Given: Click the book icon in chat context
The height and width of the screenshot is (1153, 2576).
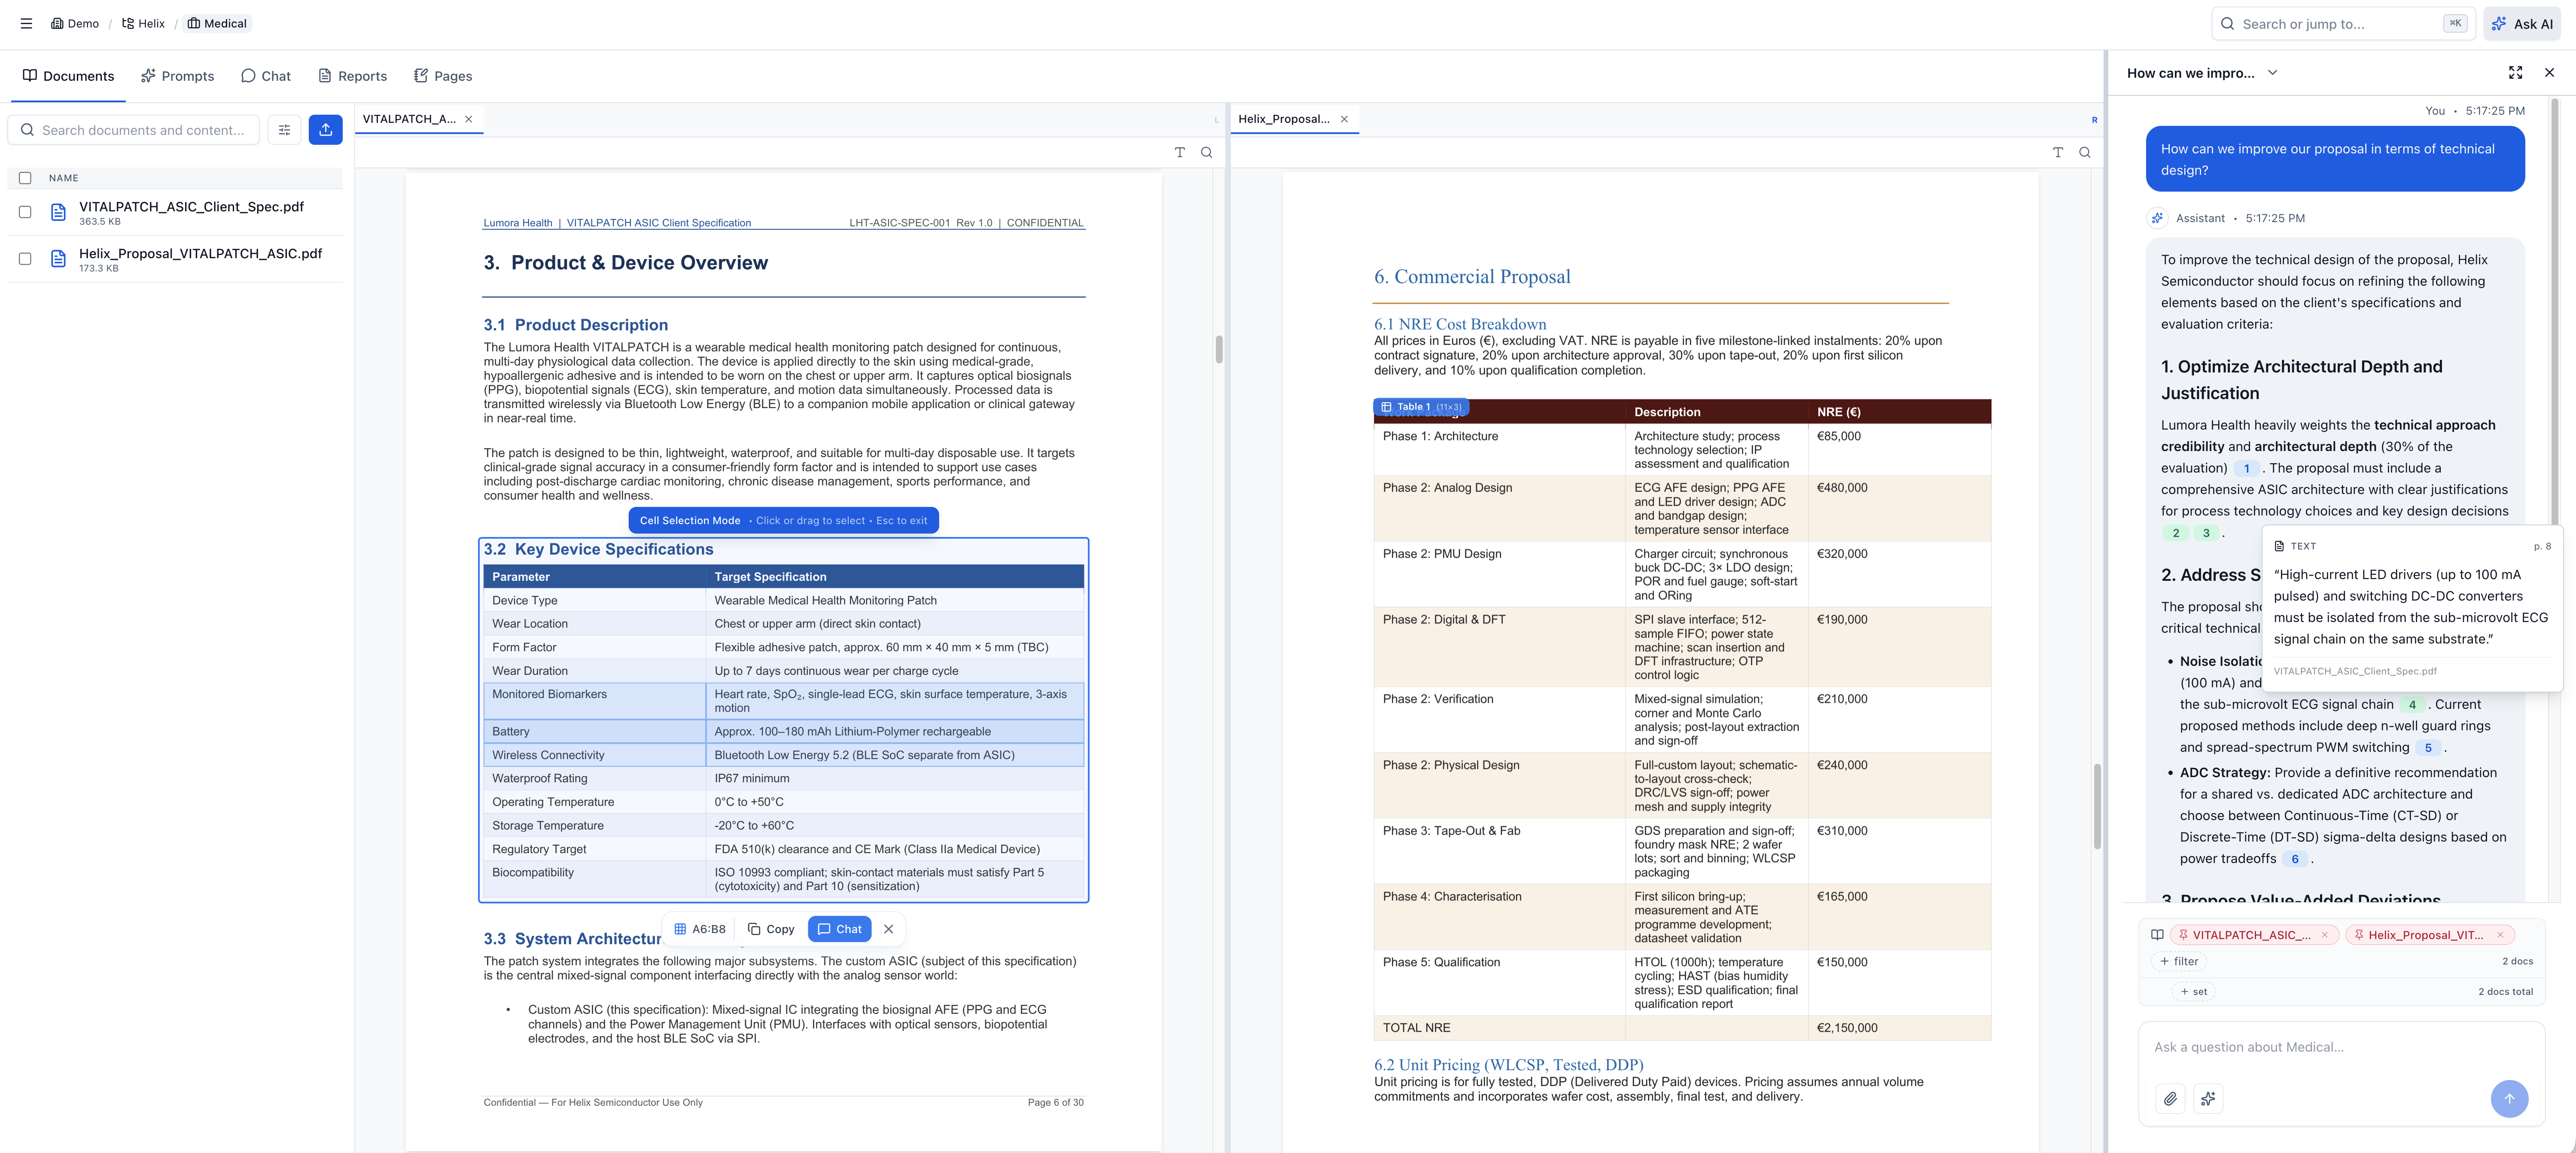Looking at the screenshot, I should 2157,935.
